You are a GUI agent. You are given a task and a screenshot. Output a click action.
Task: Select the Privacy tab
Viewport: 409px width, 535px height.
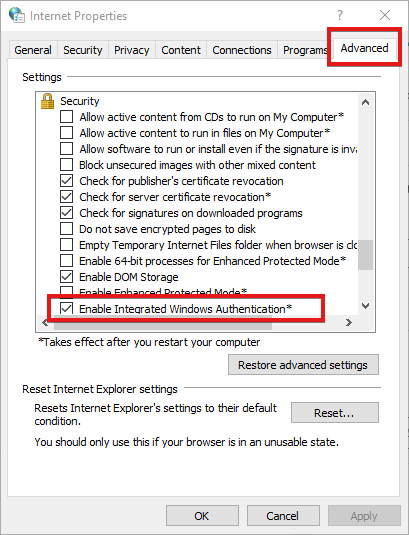point(132,50)
